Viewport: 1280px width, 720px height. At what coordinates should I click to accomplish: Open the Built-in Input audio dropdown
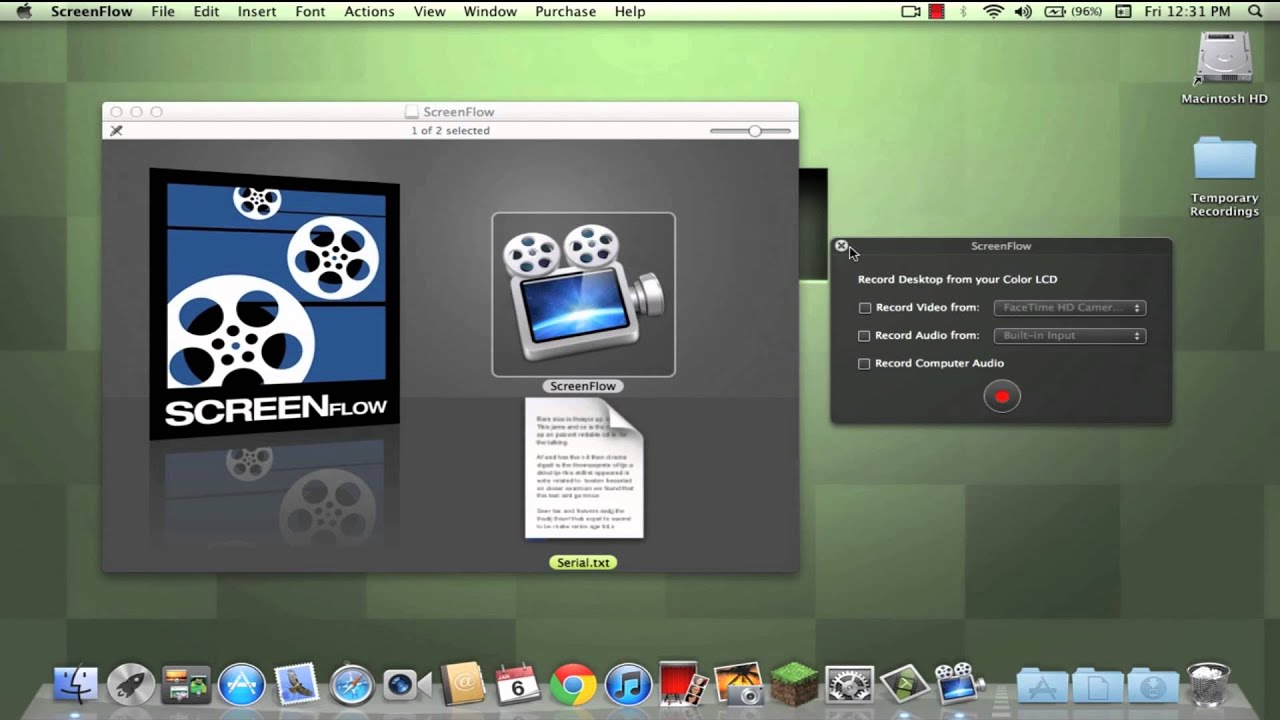pos(1069,336)
